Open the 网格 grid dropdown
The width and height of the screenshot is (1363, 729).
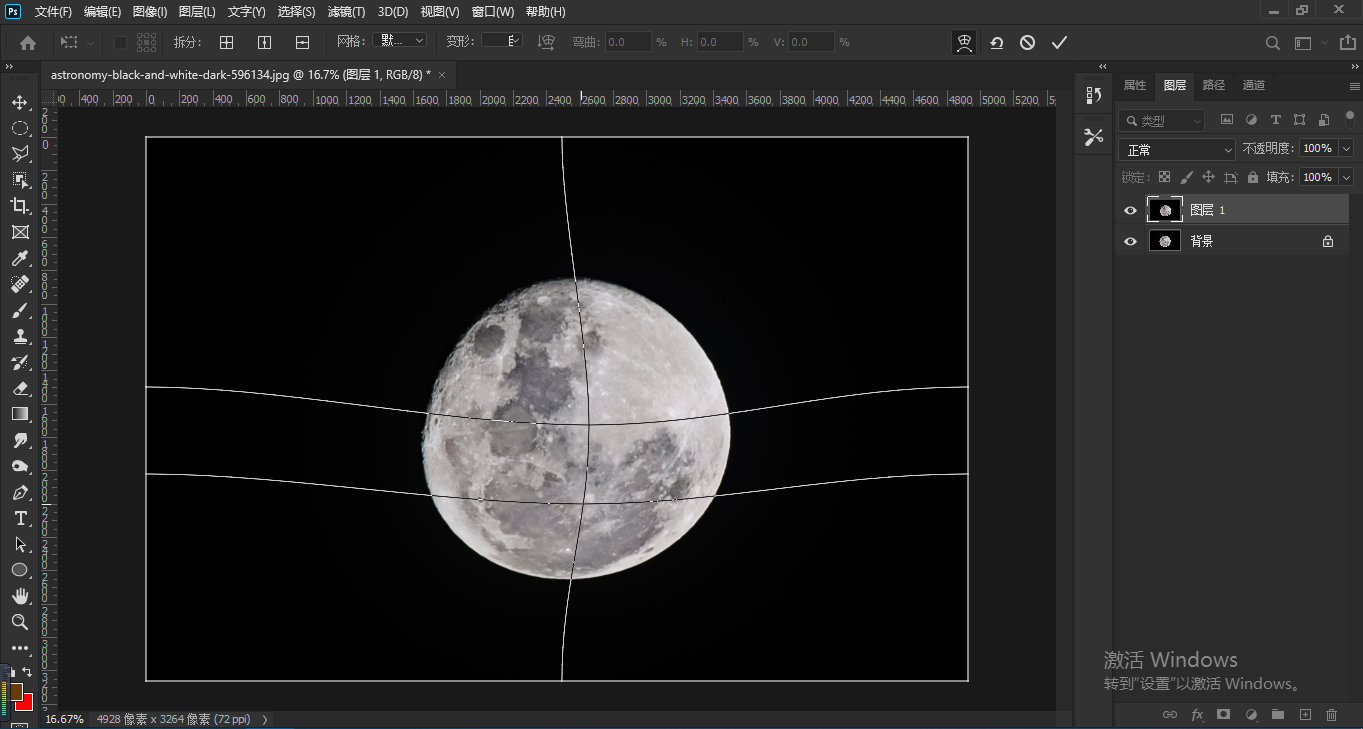[399, 41]
